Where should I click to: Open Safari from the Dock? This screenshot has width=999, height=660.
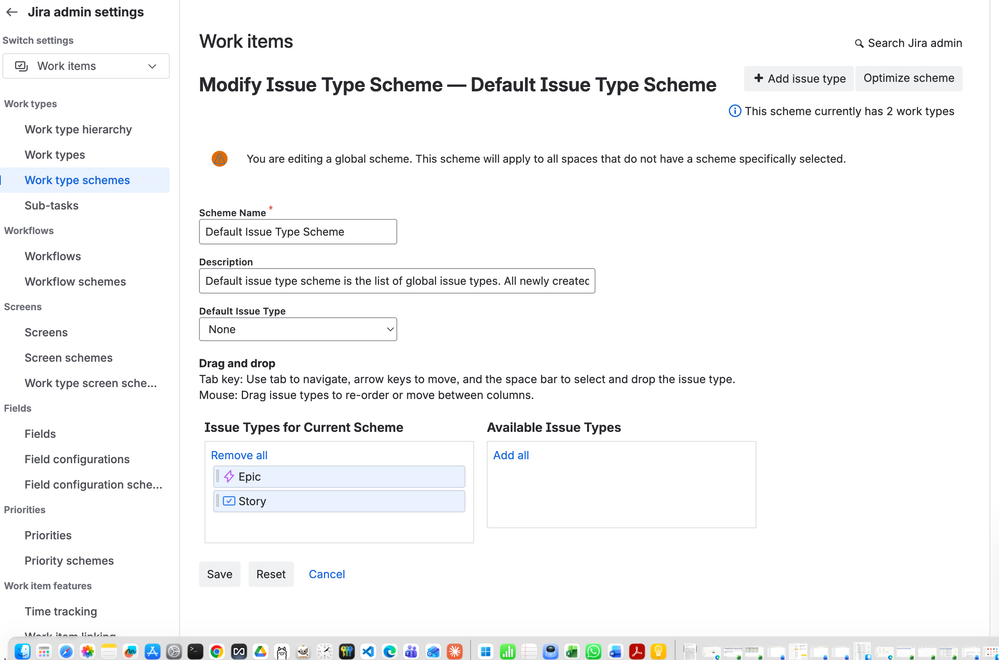pos(66,651)
